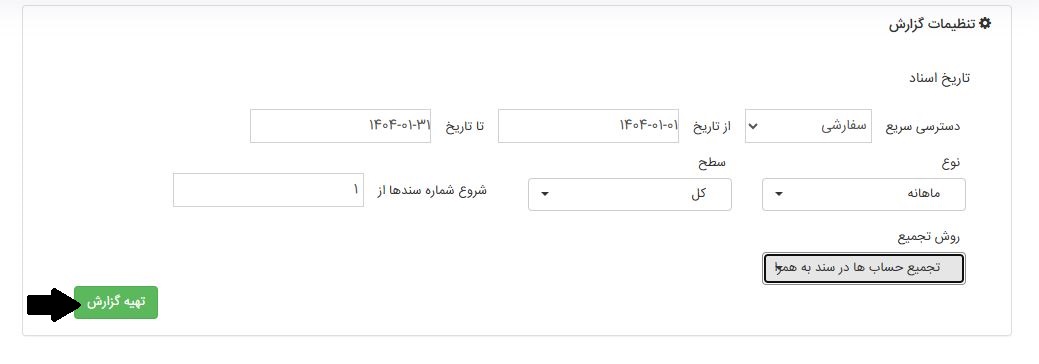Click the caret arrow in the ماهانه dropdown
Screen dimensions: 1039x364
779,194
